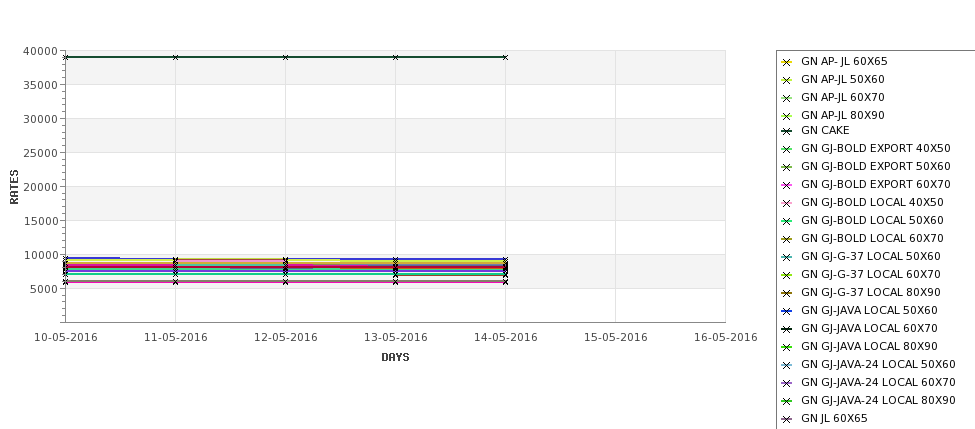The width and height of the screenshot is (975, 429).
Task: Click GN GJ-BOLD EXPORT 60X70 legend marker
Action: coord(786,185)
